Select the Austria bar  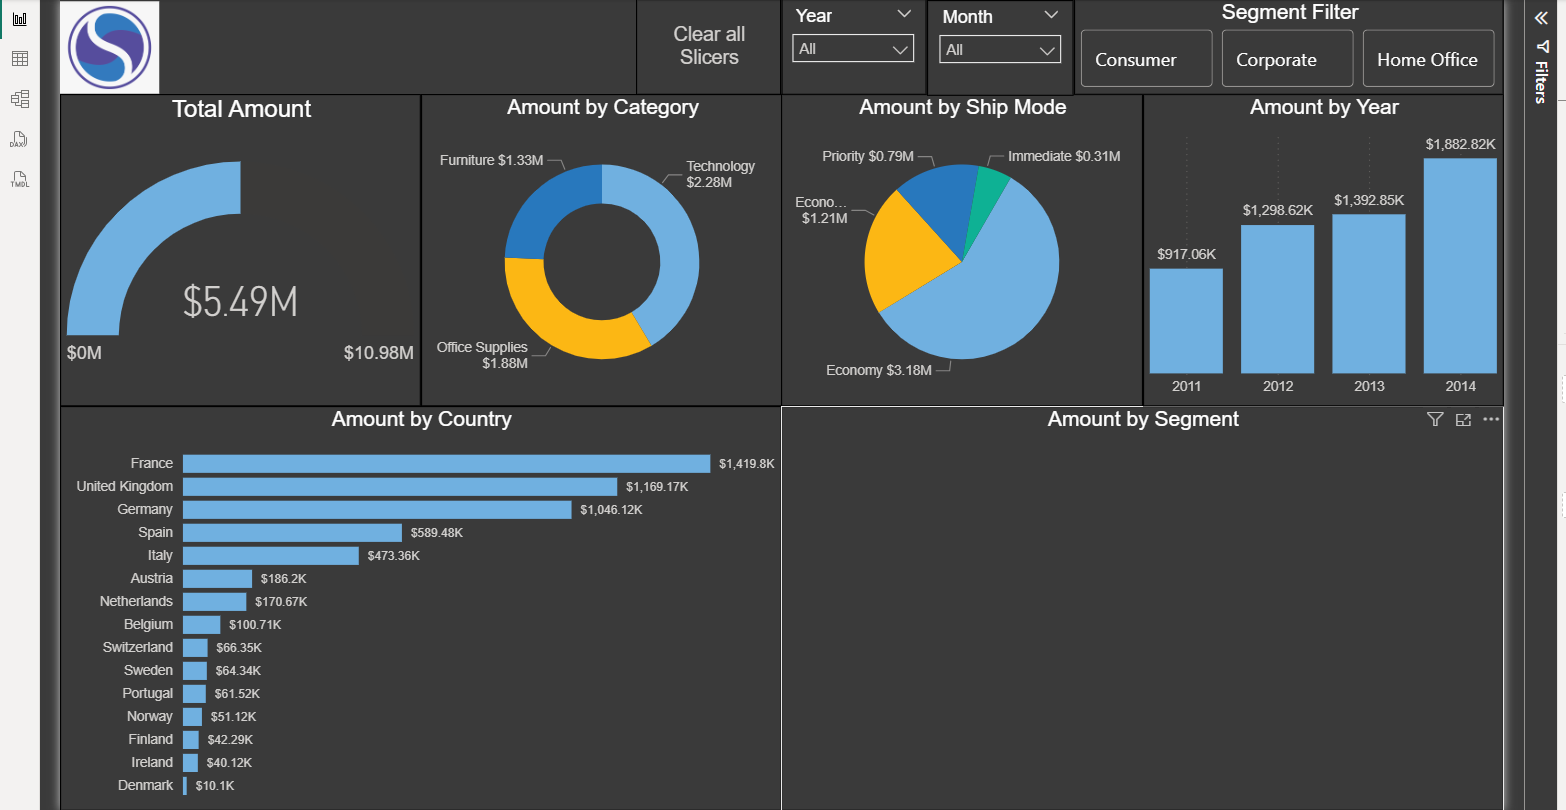(x=217, y=578)
